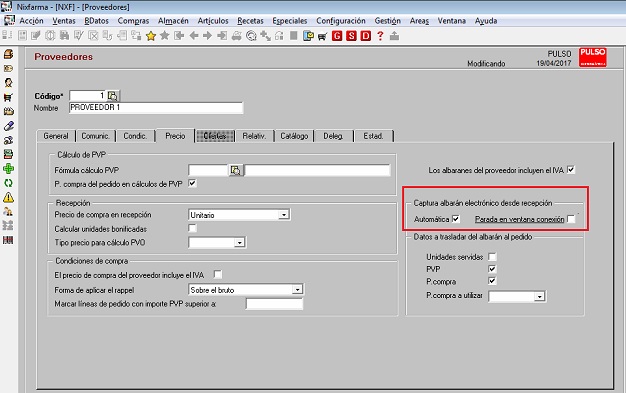The height and width of the screenshot is (393, 626).
Task: Click the yellow warning triangle sidebar icon
Action: pos(8,197)
